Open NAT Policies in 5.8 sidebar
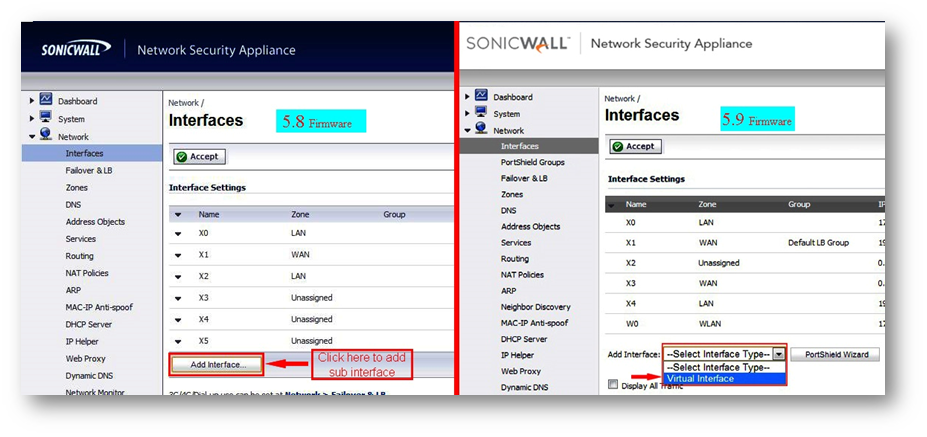The height and width of the screenshot is (437, 927). click(87, 273)
